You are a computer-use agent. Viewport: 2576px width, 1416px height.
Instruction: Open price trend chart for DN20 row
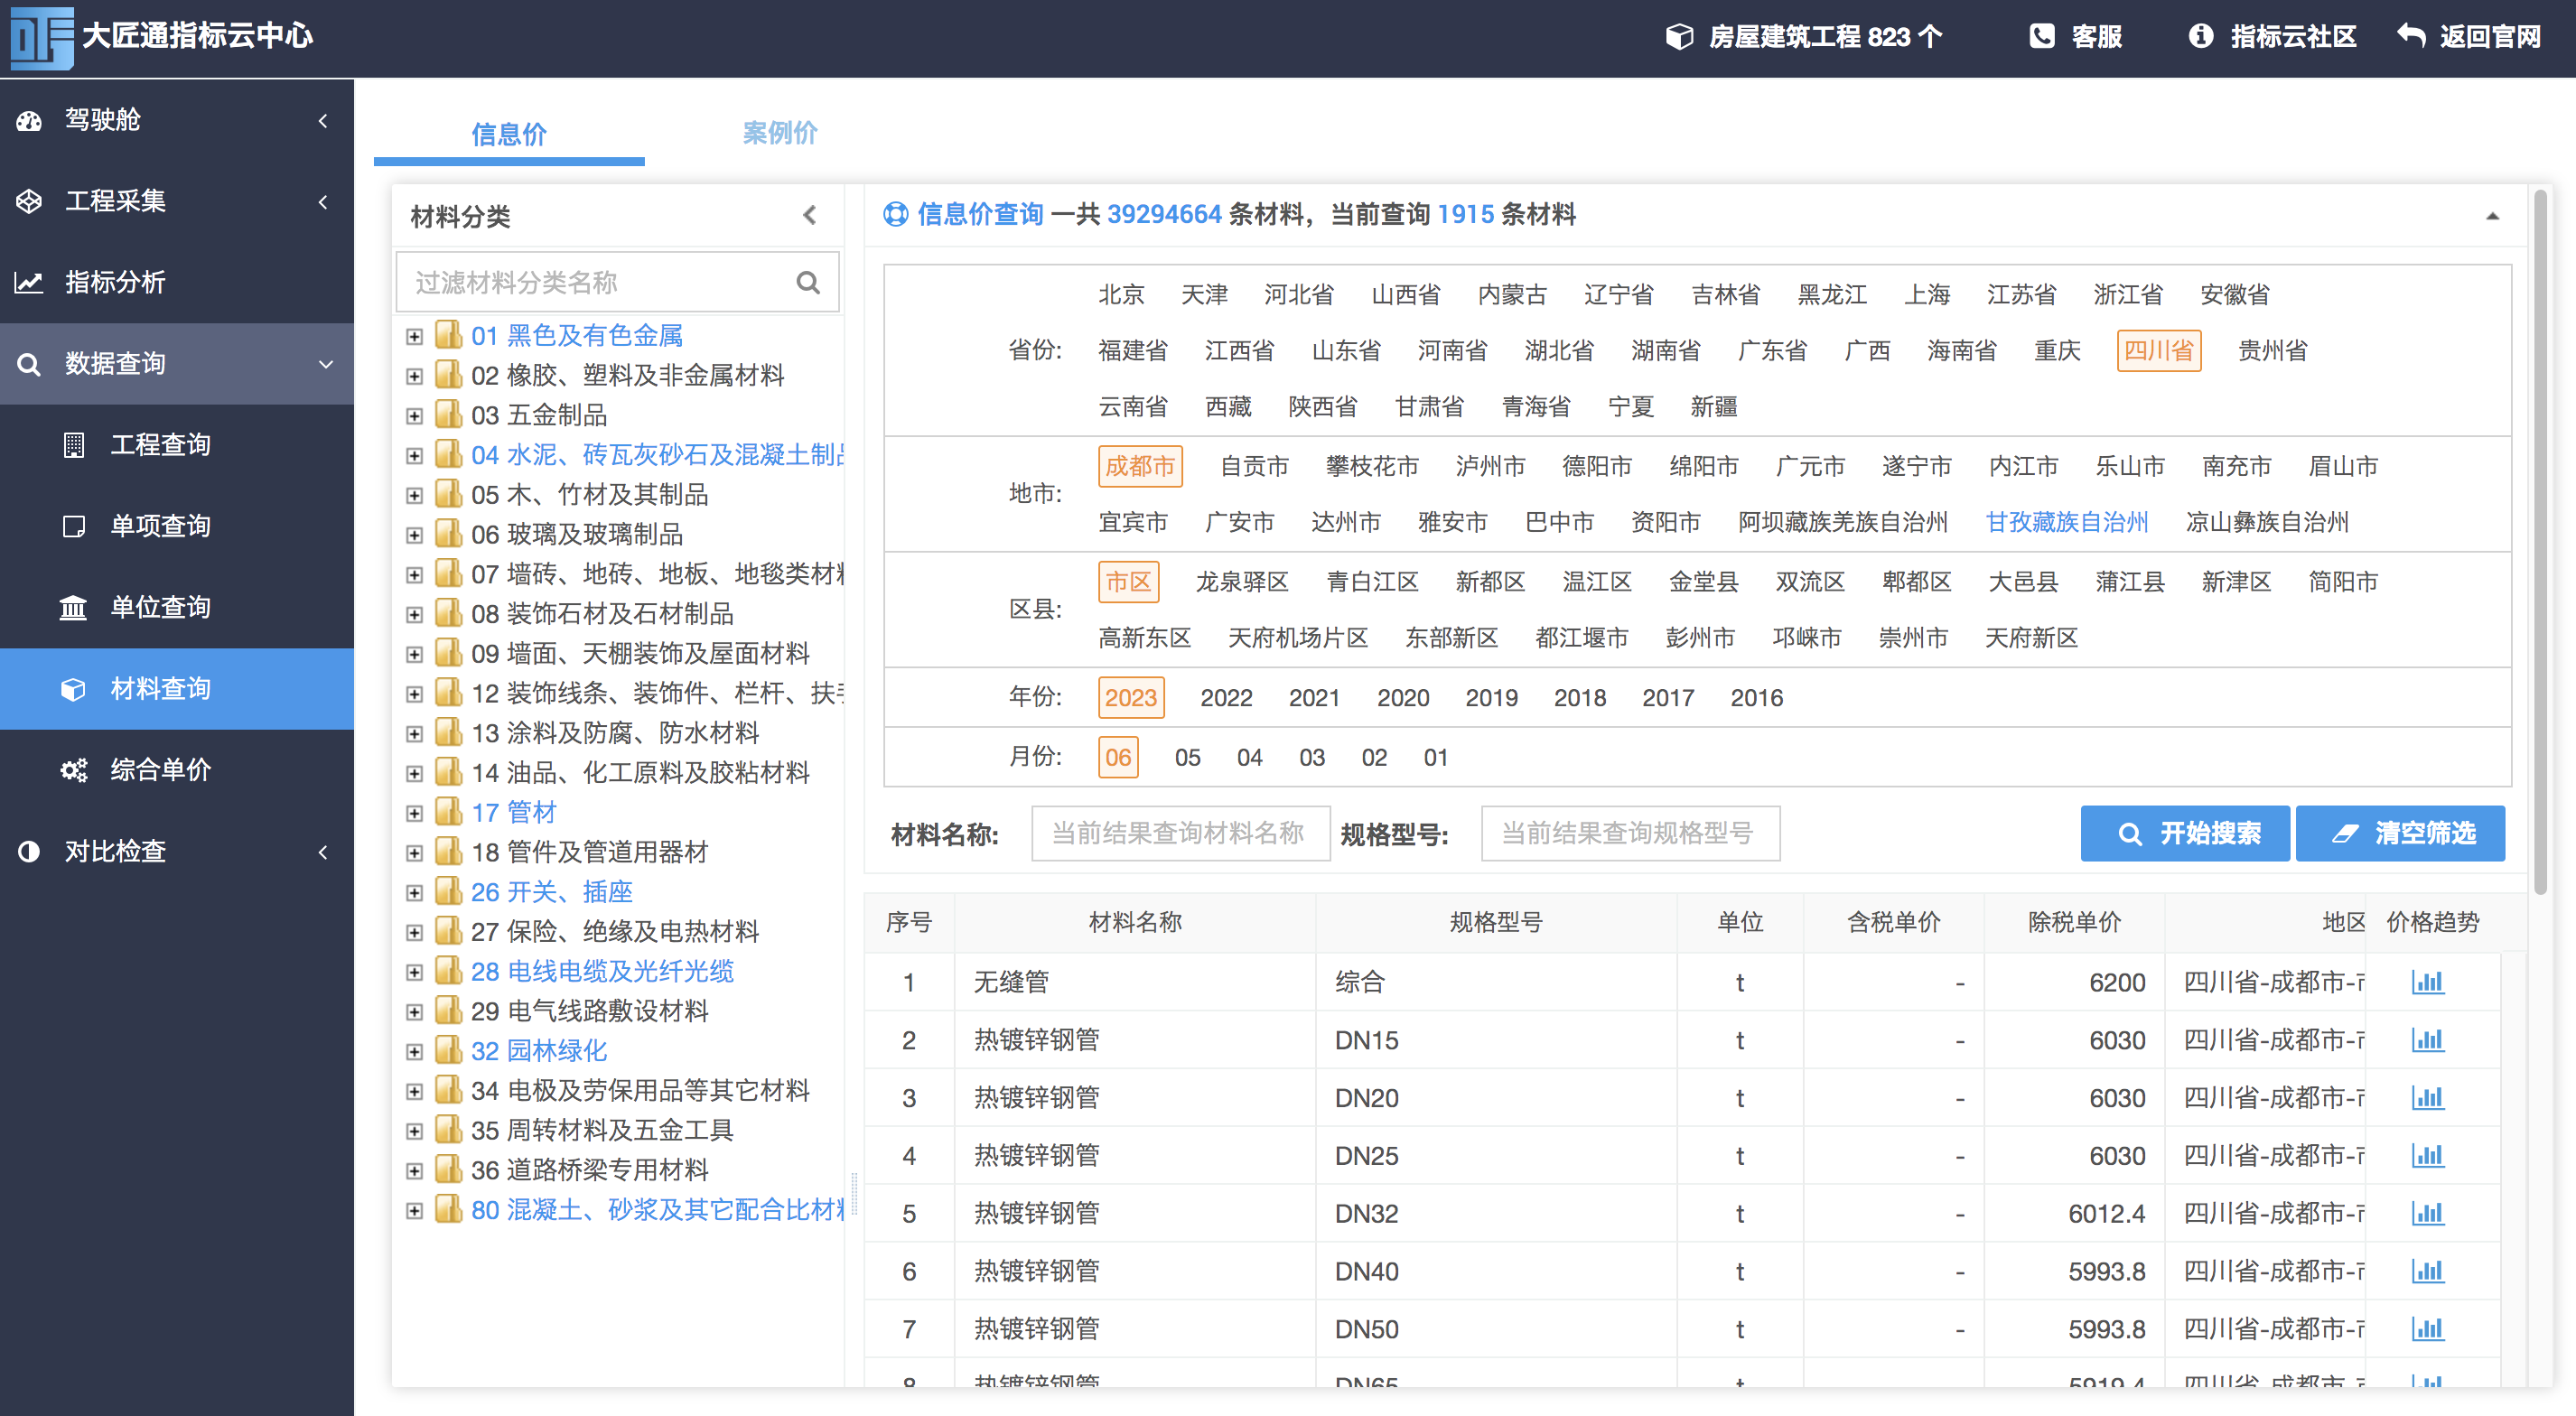pyautogui.click(x=2428, y=1098)
